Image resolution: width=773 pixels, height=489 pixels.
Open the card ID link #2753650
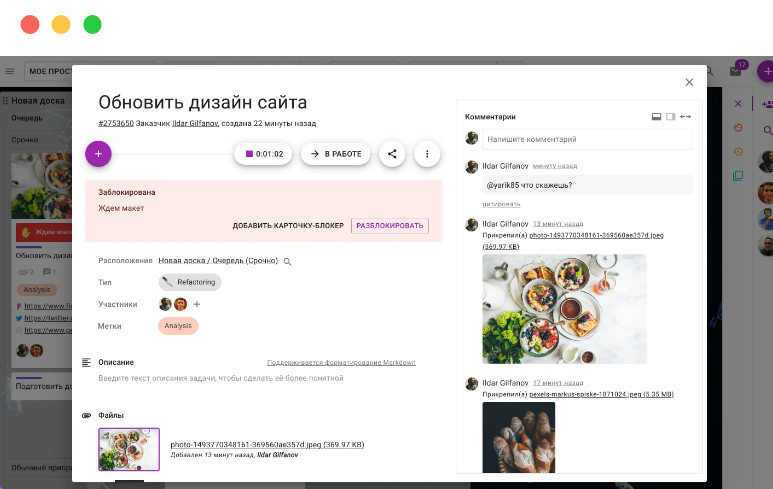[116, 123]
